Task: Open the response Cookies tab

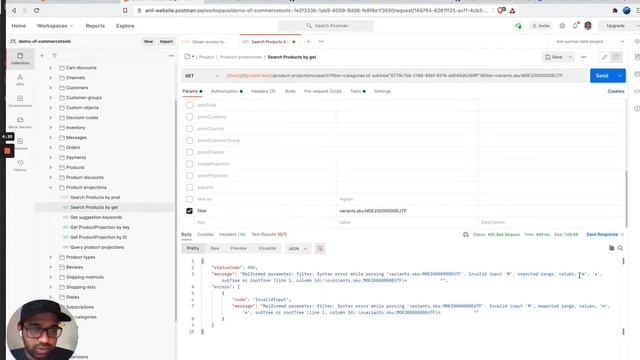Action: 205,235
